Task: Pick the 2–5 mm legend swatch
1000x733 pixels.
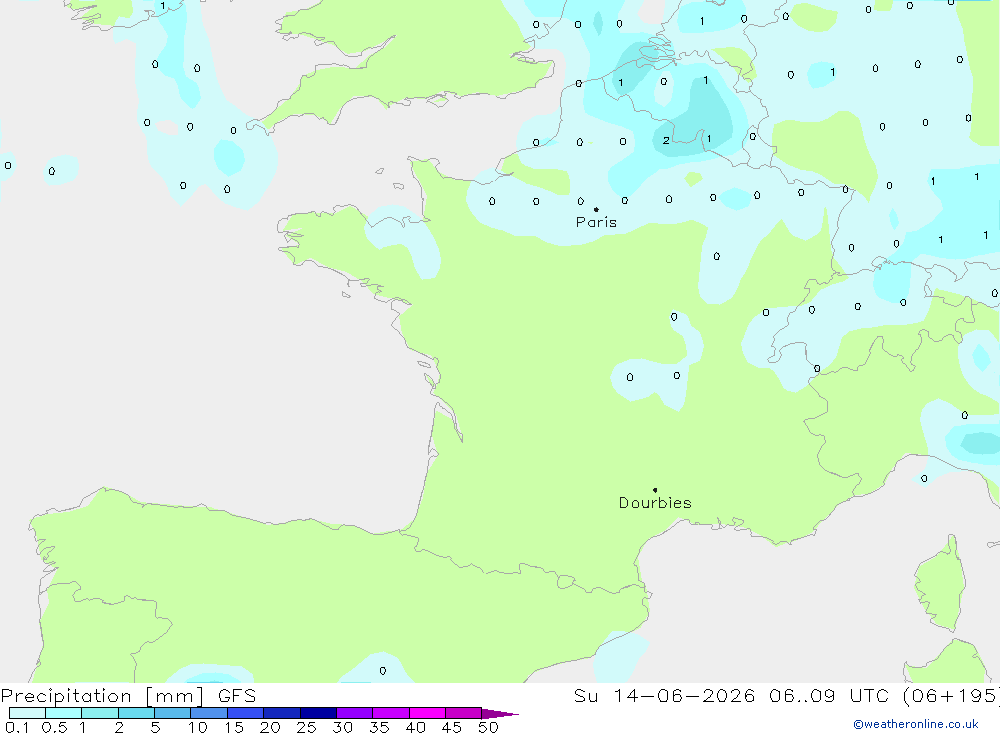Action: click(x=136, y=713)
